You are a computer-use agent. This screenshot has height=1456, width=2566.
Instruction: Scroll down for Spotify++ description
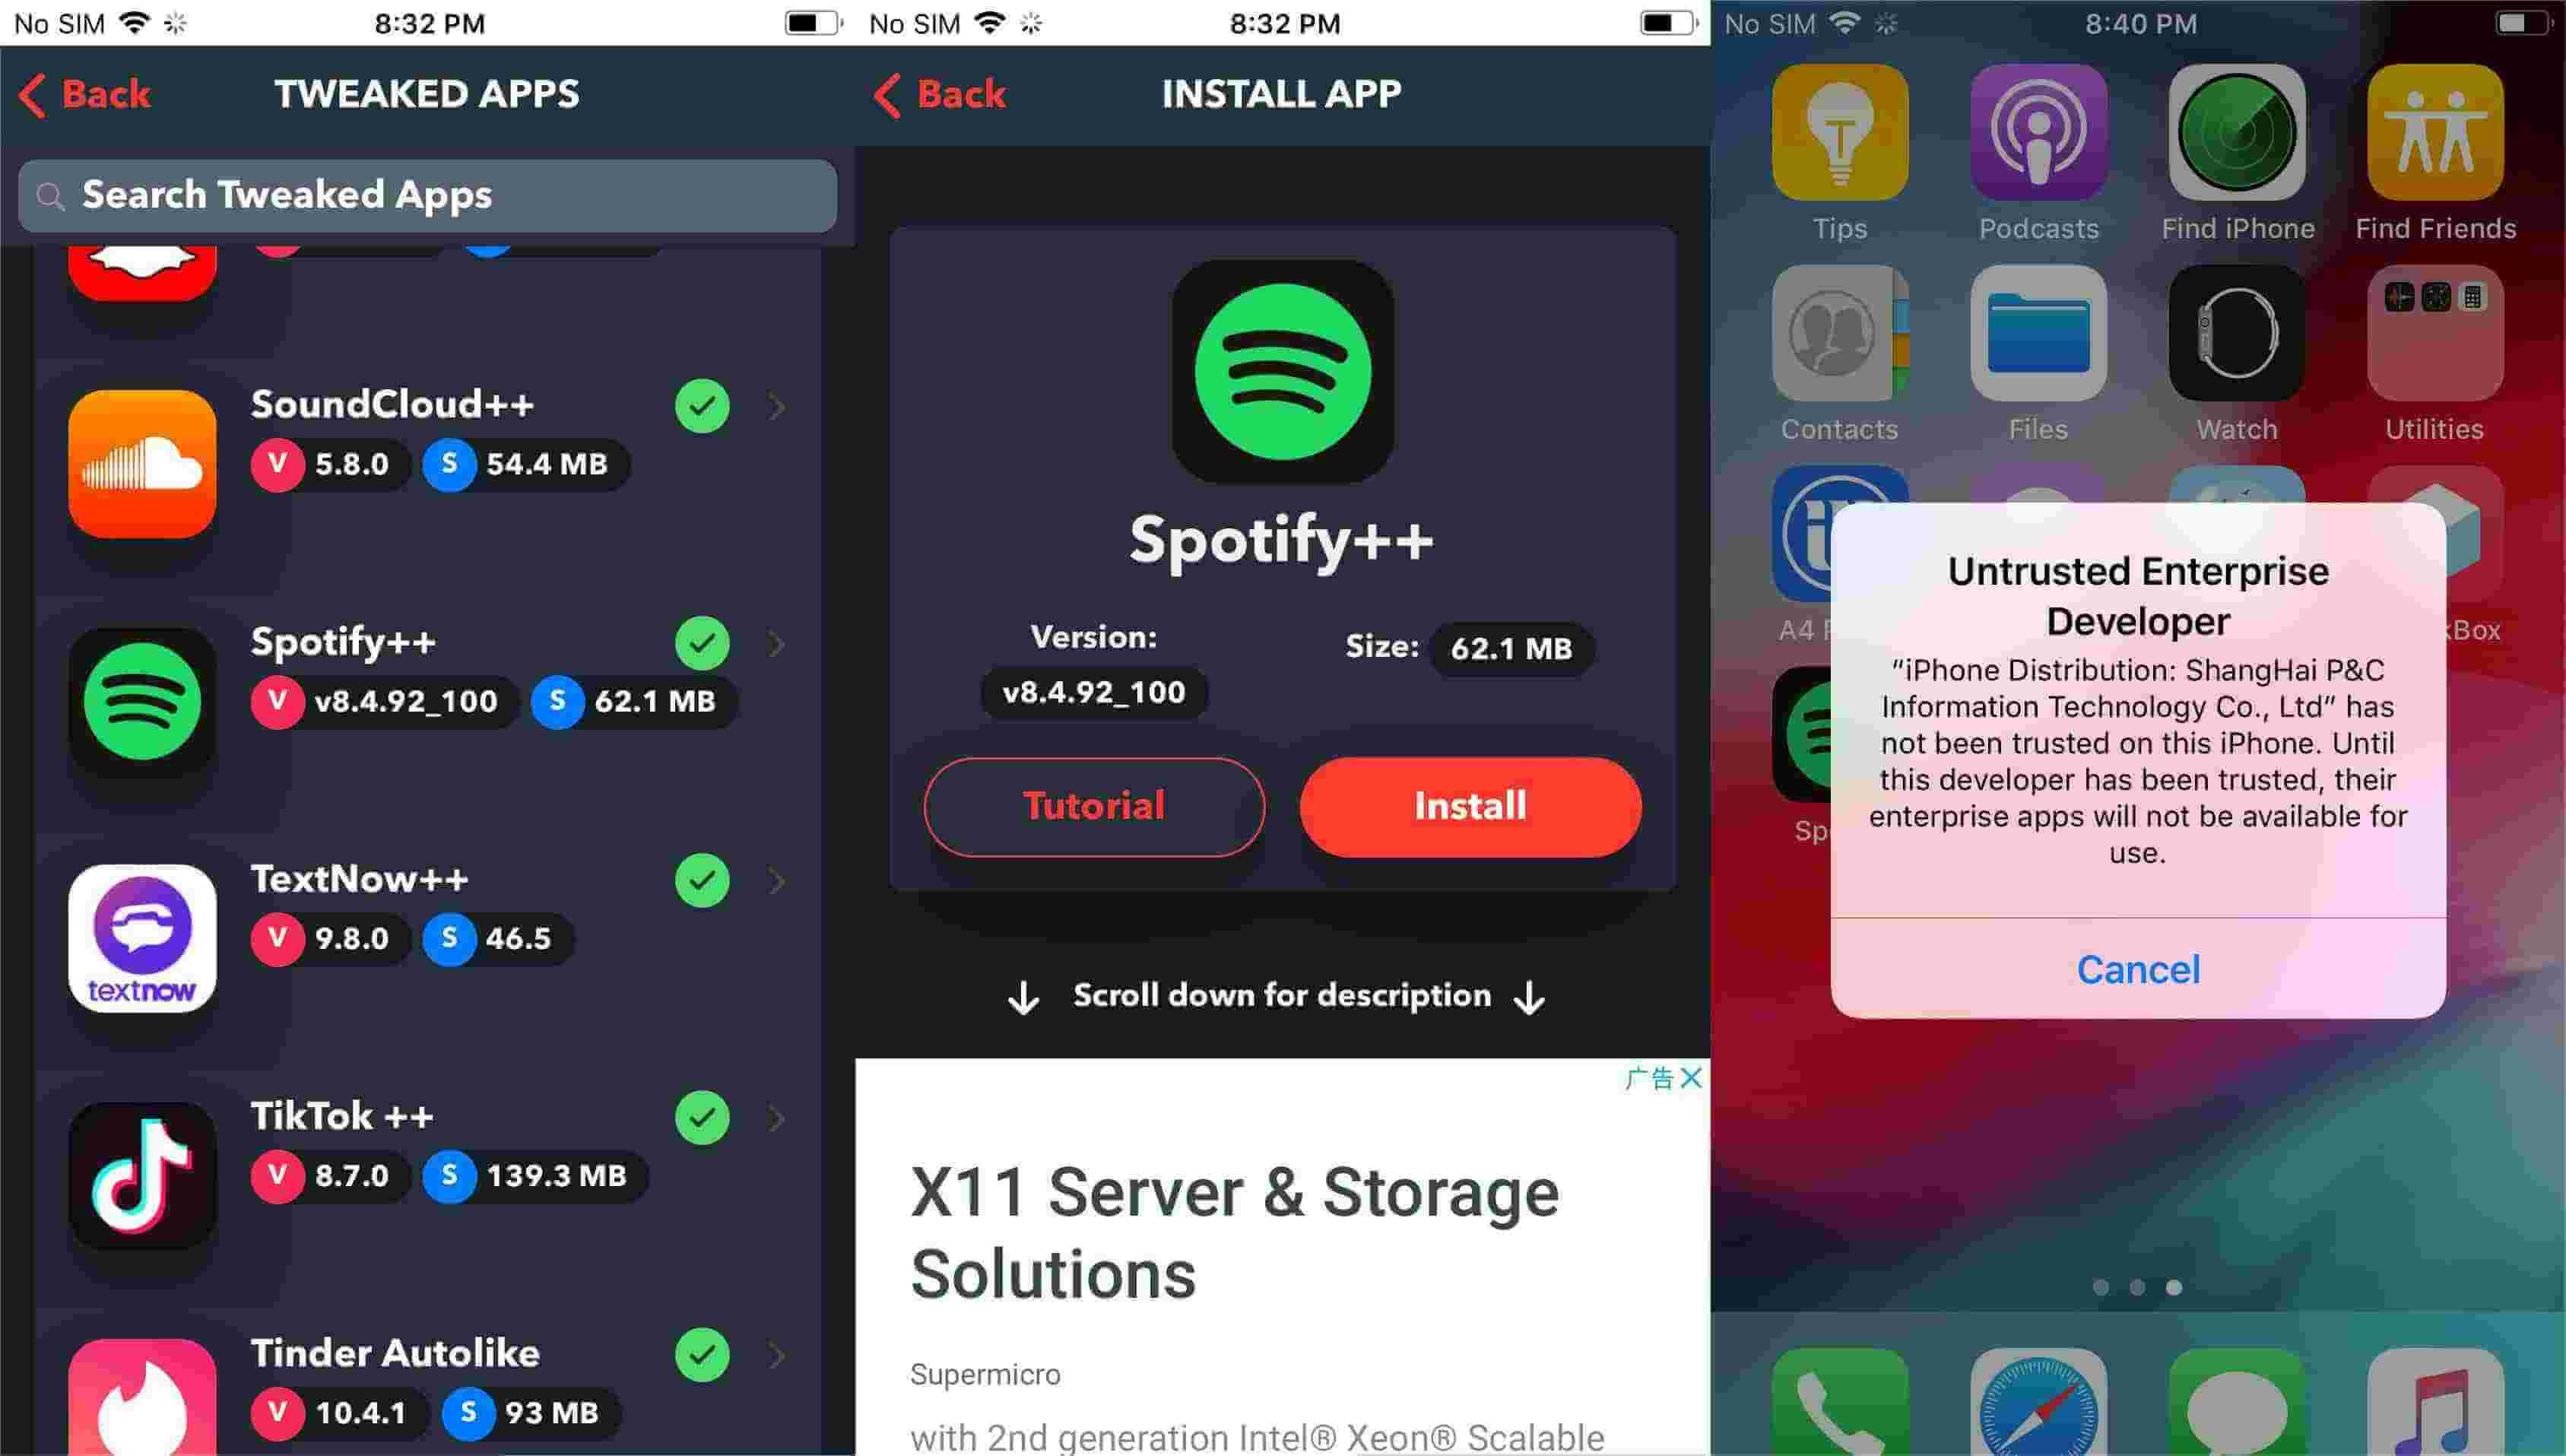pyautogui.click(x=1280, y=994)
